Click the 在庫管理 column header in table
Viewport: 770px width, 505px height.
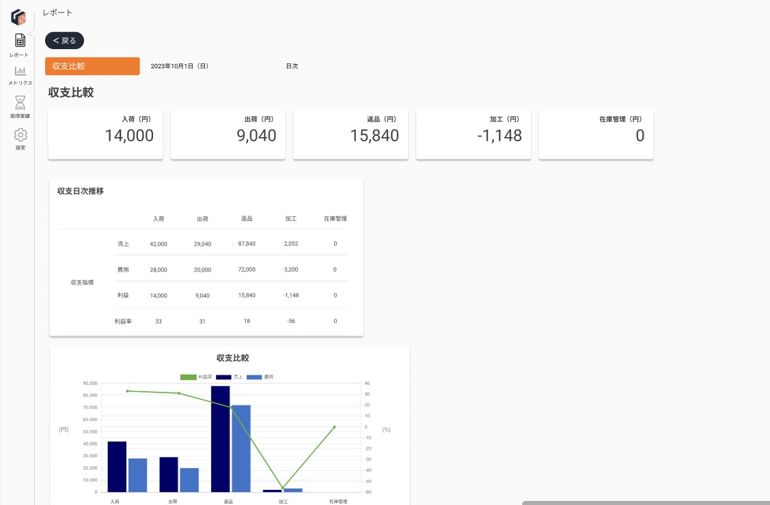335,219
